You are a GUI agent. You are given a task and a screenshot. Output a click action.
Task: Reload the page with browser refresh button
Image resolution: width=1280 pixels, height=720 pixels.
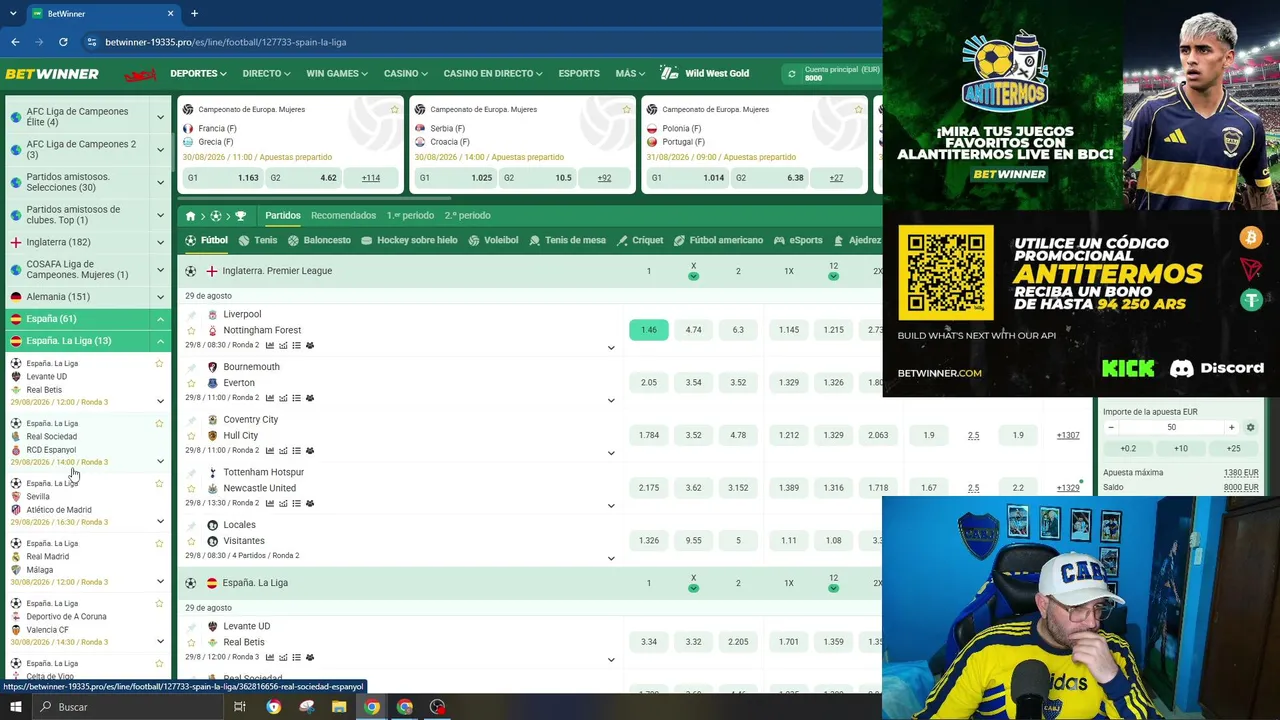click(x=63, y=42)
